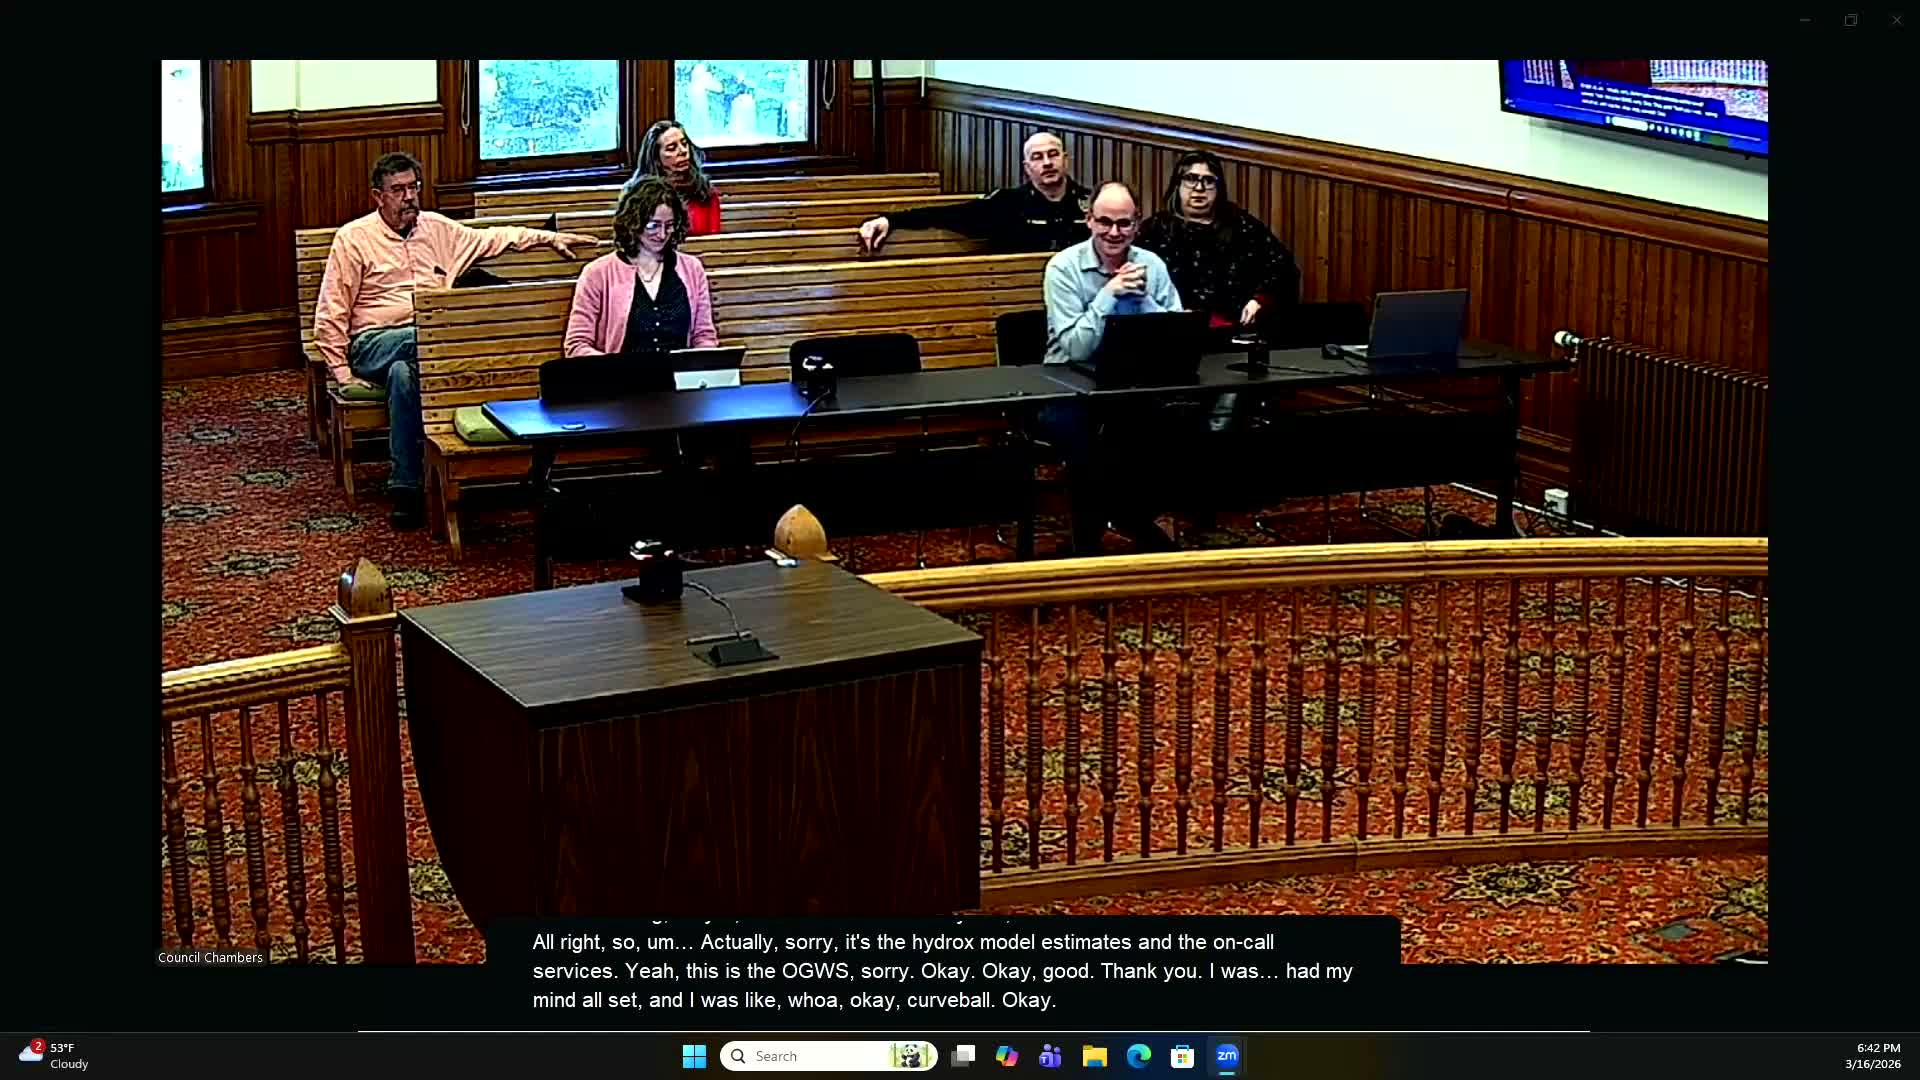Click the Council Chambers name label
Image resolution: width=1920 pixels, height=1080 pixels.
point(210,957)
